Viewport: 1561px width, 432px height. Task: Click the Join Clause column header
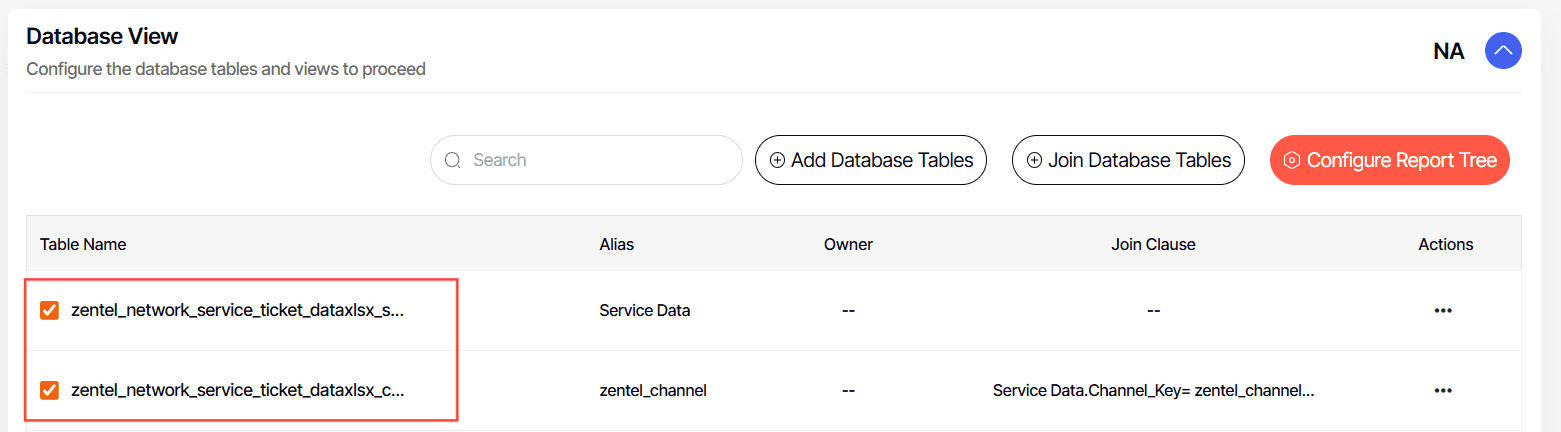point(1153,244)
